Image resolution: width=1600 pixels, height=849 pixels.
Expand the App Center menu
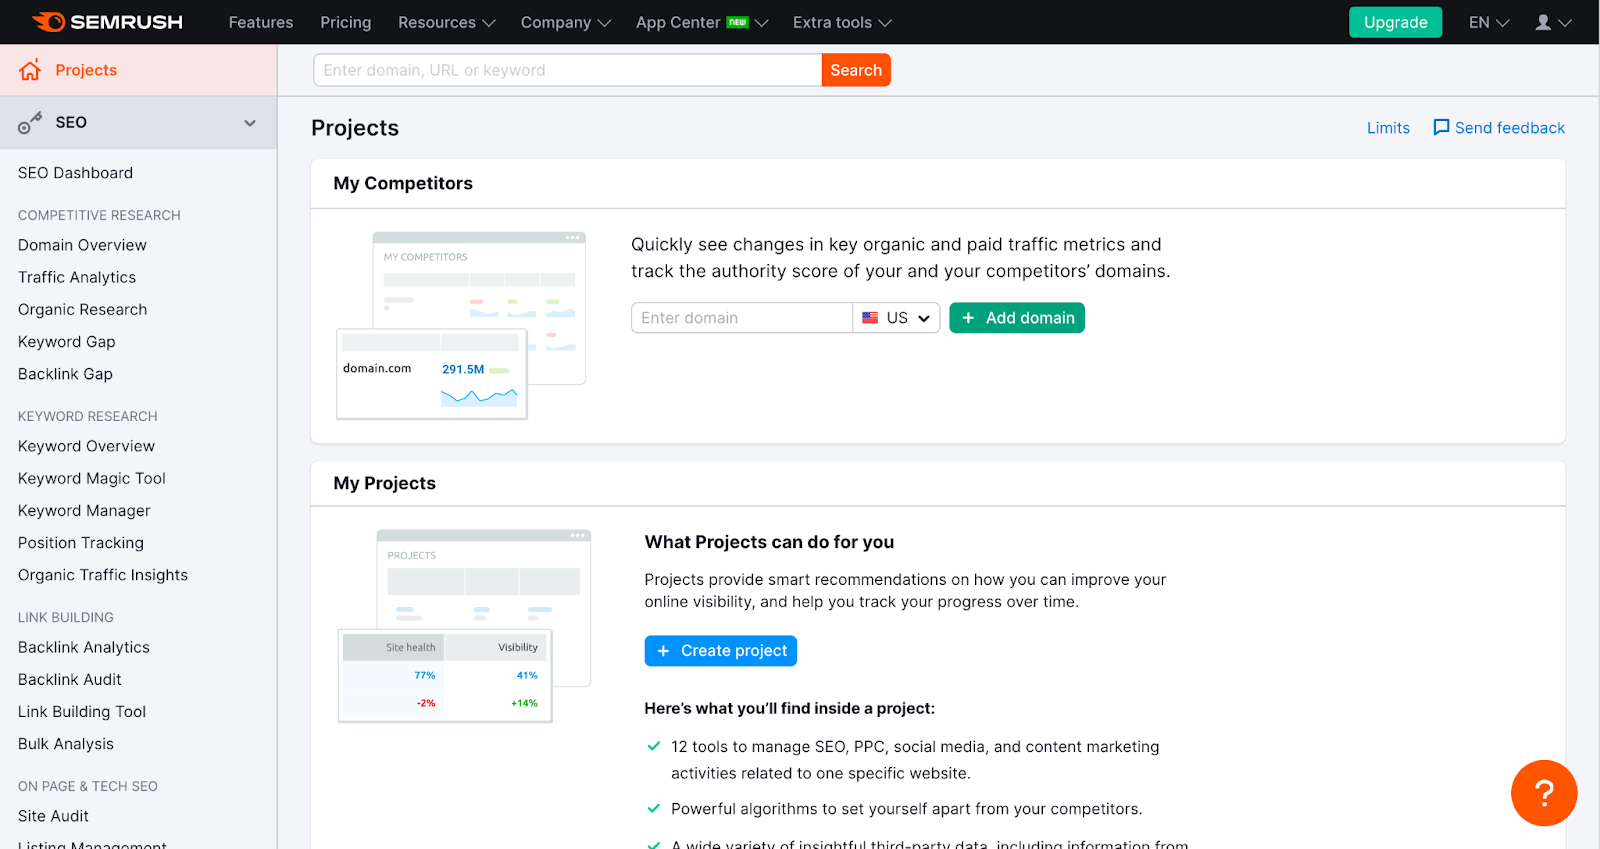tap(701, 22)
